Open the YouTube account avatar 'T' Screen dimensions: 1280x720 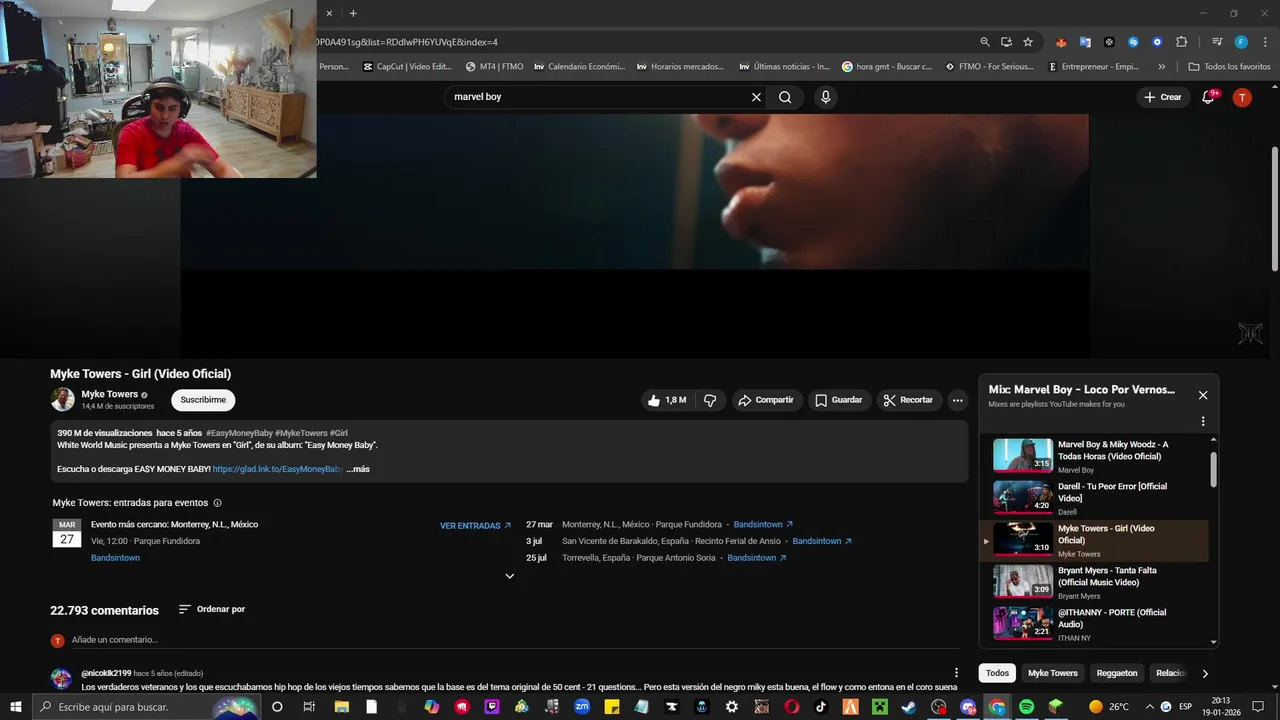(x=1242, y=97)
